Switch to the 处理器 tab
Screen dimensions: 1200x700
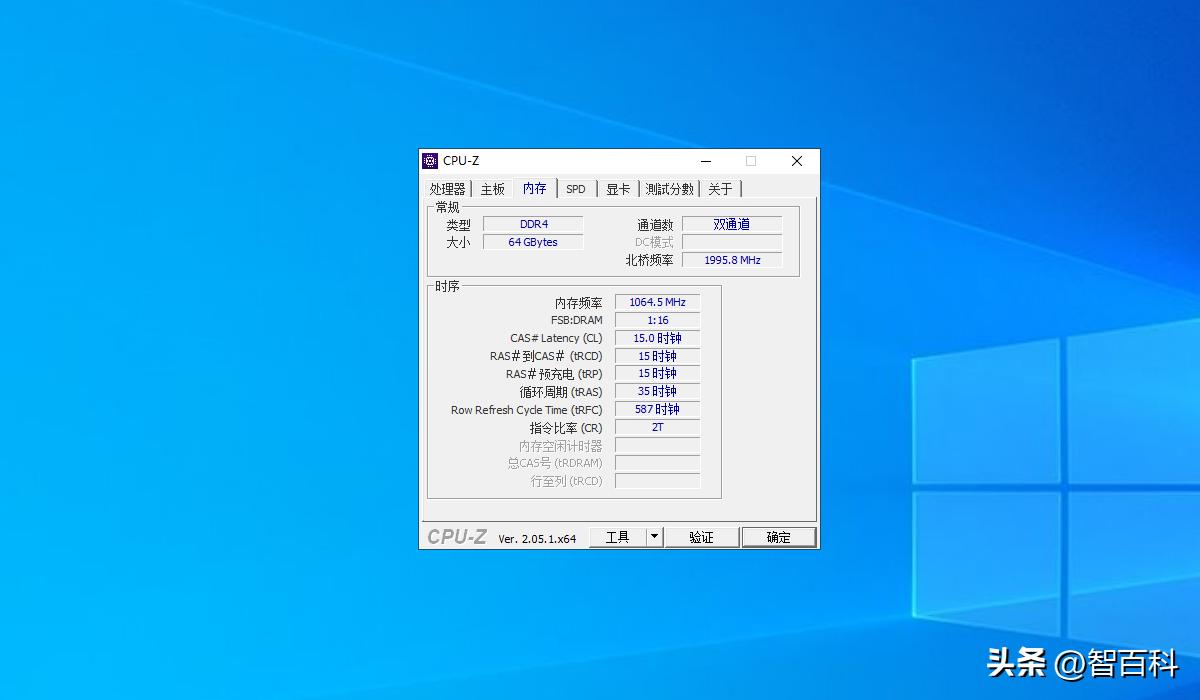point(449,188)
